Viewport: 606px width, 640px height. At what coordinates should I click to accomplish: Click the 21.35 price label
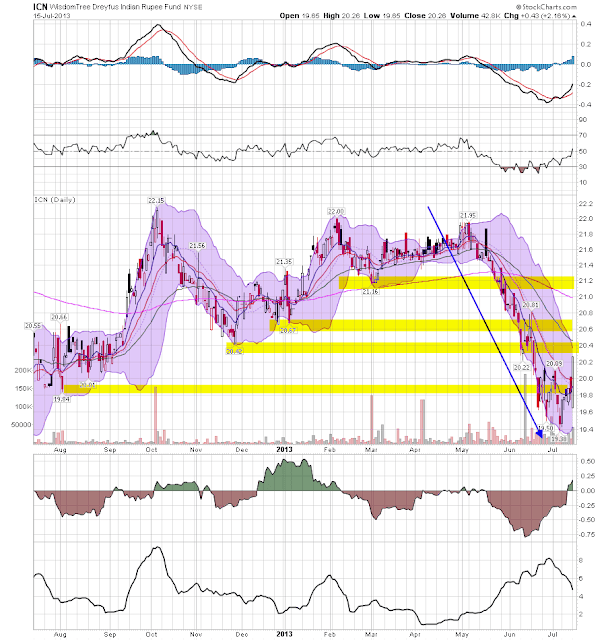[284, 262]
